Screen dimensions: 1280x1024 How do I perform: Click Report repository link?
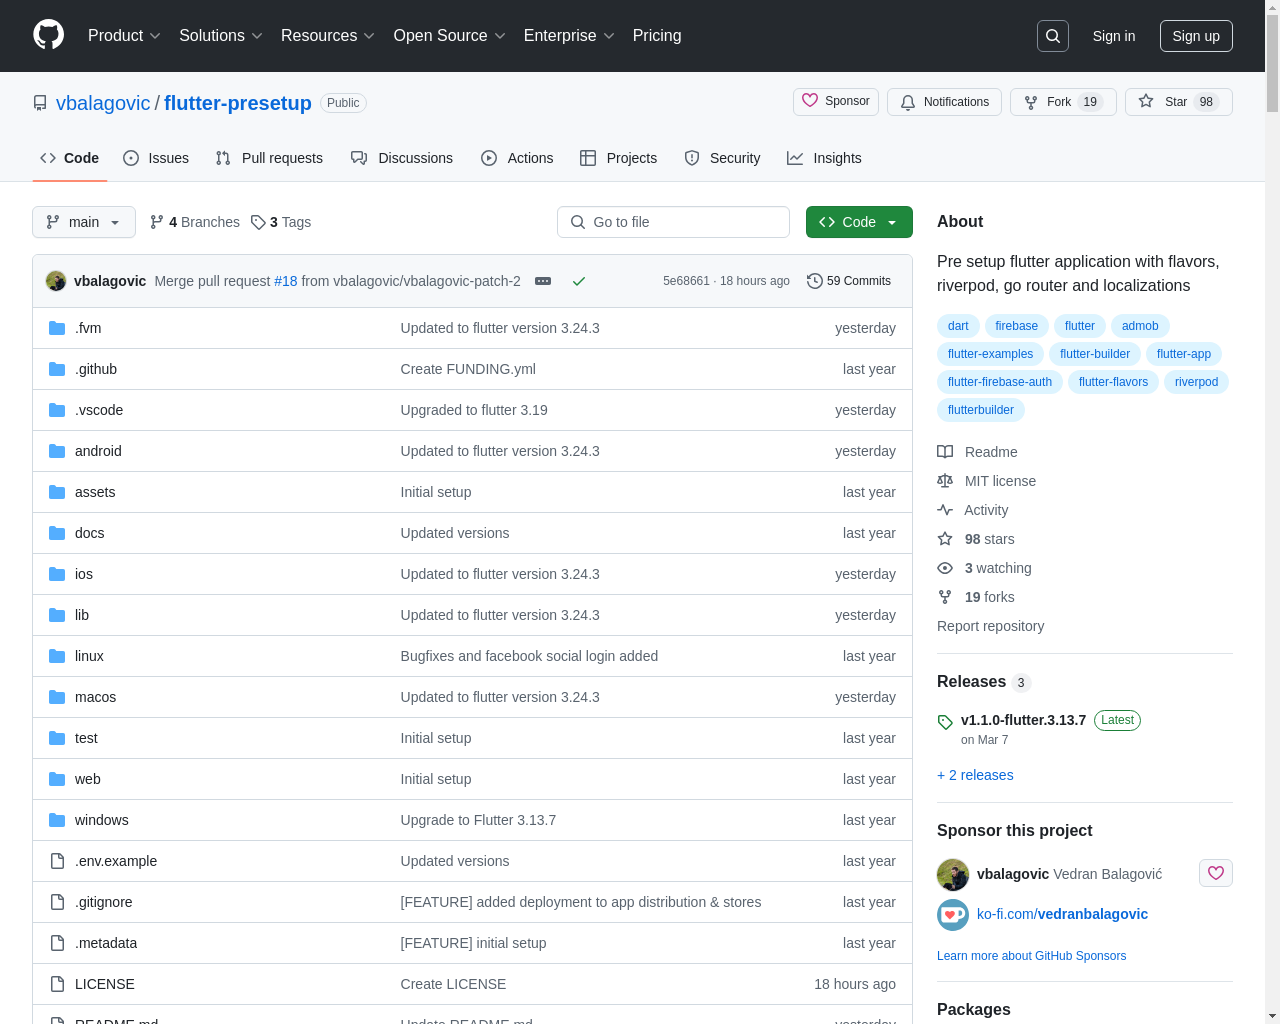point(990,626)
